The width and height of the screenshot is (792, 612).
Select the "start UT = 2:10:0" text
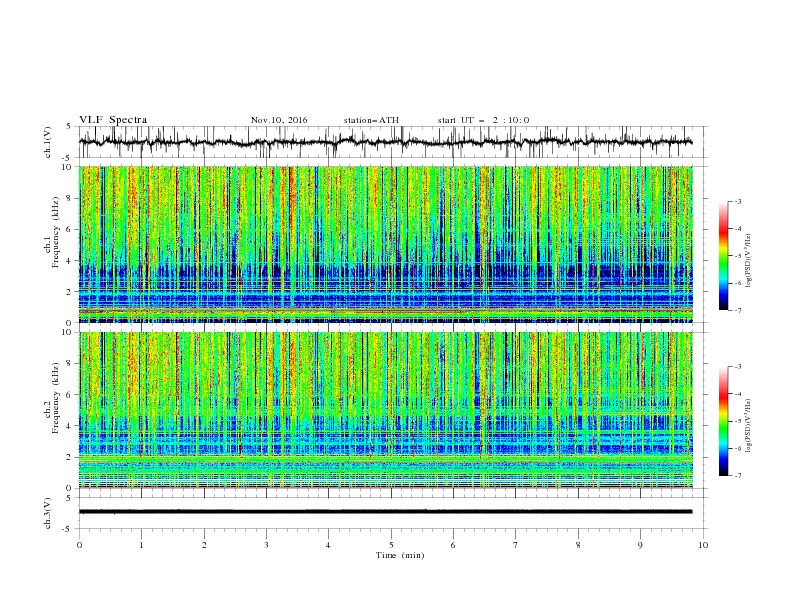tap(483, 120)
